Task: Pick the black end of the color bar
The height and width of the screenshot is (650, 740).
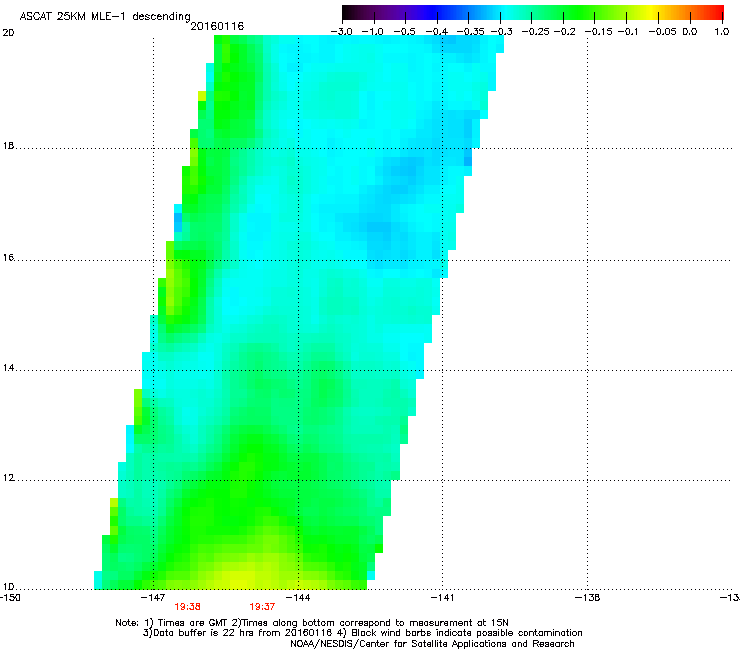Action: 349,13
